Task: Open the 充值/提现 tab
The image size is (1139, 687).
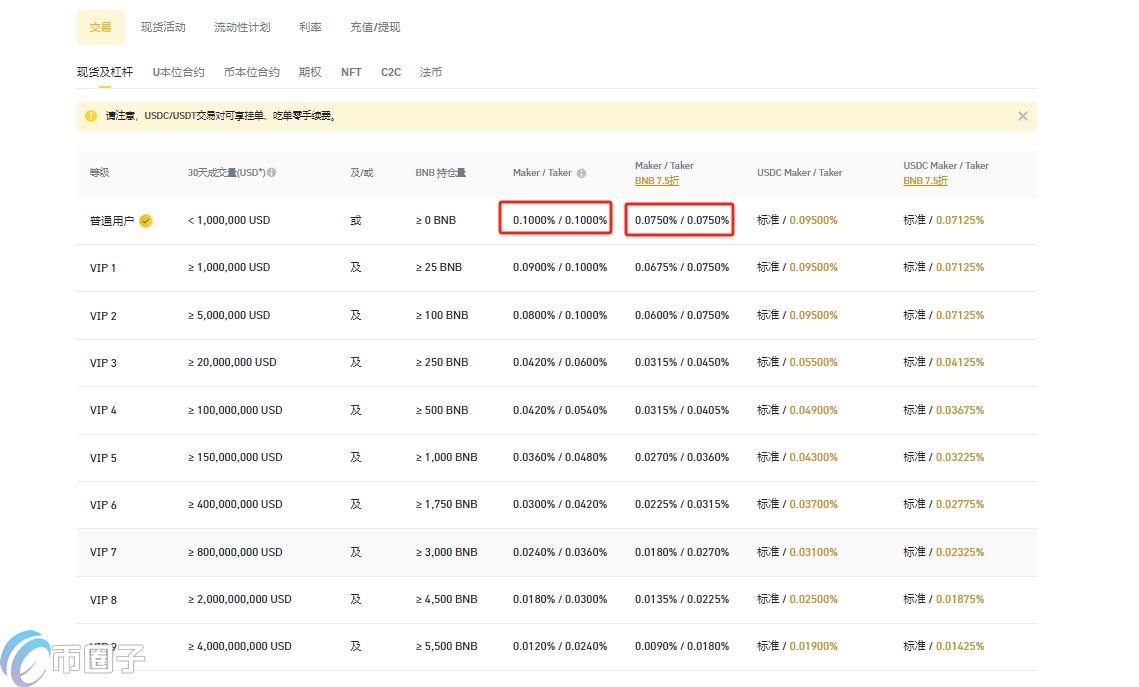Action: tap(375, 28)
